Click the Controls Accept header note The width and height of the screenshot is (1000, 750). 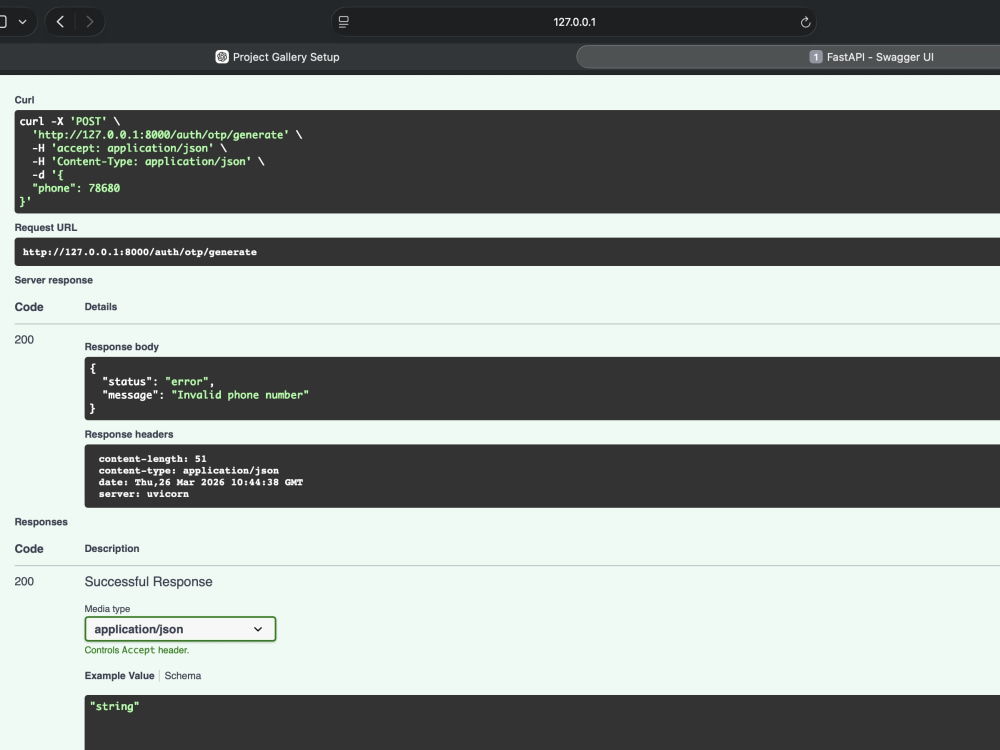[137, 650]
